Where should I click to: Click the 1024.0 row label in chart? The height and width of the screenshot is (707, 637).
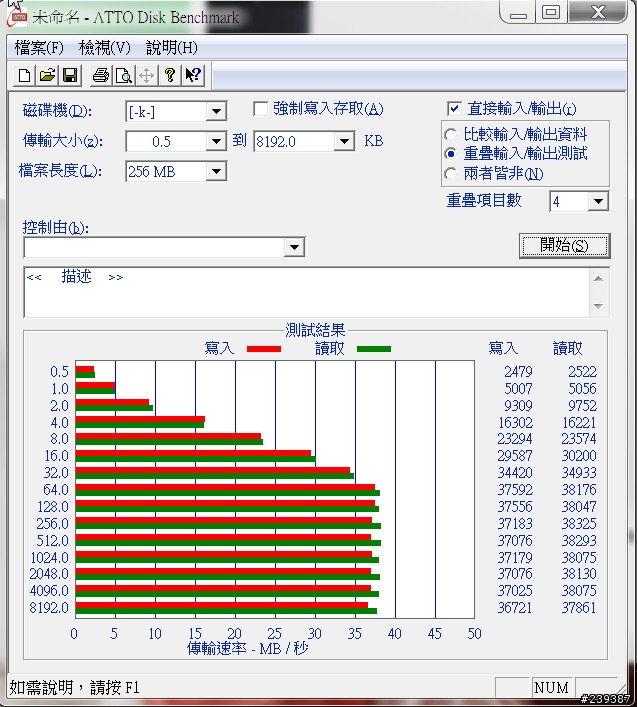point(50,558)
